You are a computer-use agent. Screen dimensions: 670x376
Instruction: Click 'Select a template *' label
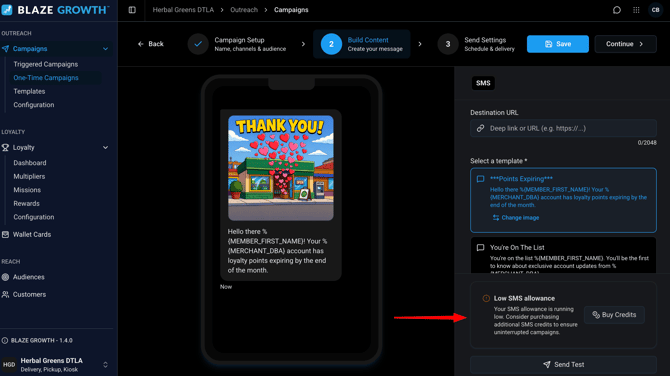(498, 161)
